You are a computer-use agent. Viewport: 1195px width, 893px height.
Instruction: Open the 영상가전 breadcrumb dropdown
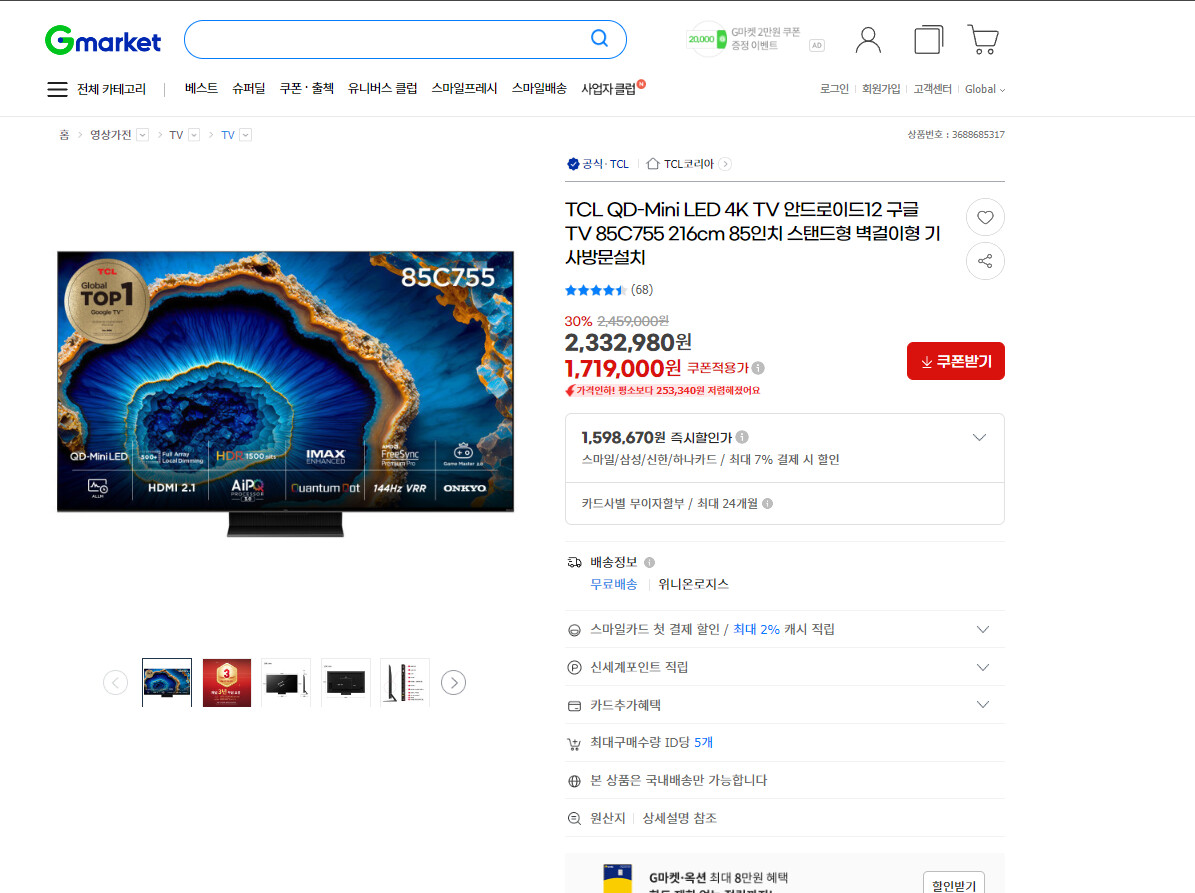click(143, 135)
